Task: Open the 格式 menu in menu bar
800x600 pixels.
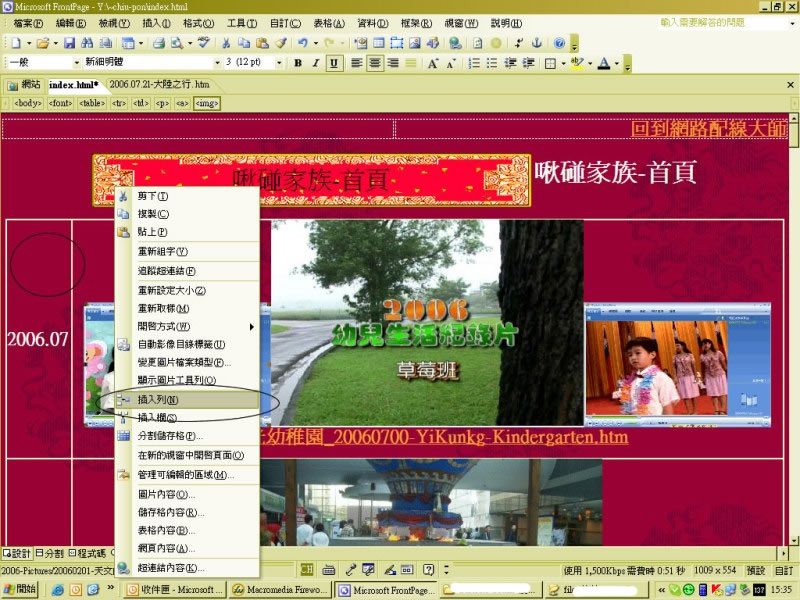Action: click(198, 23)
